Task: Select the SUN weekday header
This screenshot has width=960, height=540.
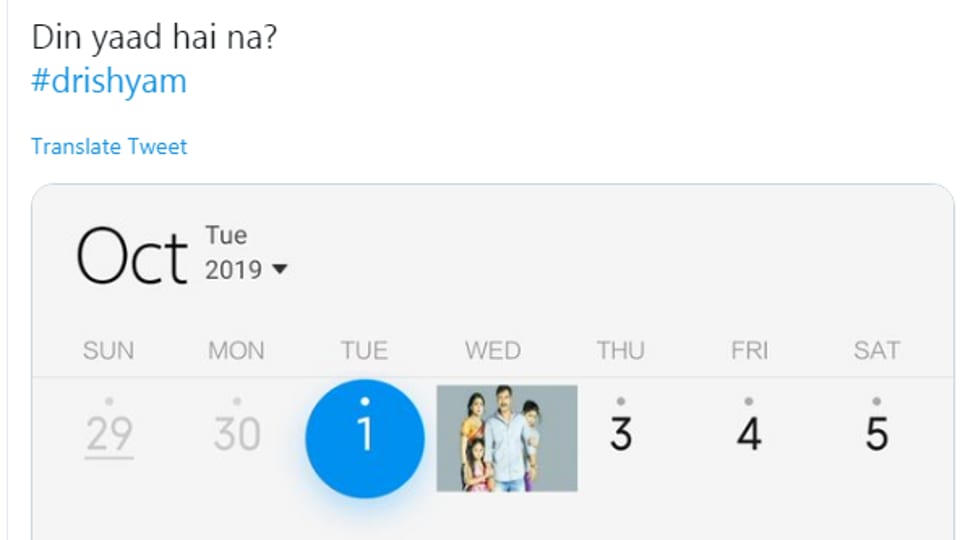Action: tap(109, 351)
